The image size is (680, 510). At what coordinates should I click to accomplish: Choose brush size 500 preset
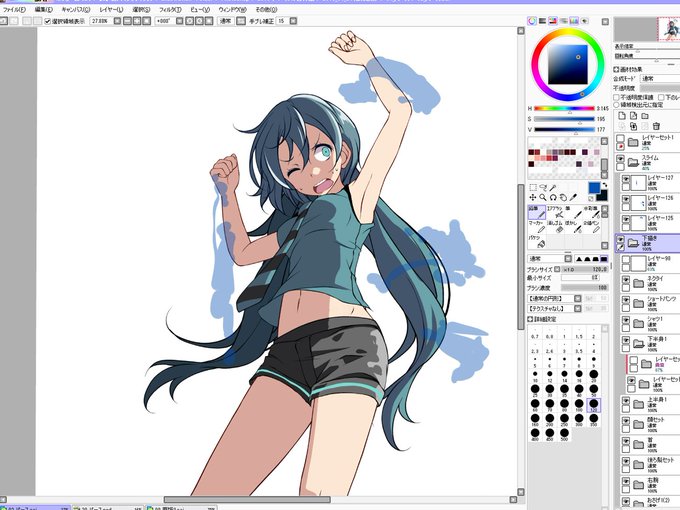point(564,434)
